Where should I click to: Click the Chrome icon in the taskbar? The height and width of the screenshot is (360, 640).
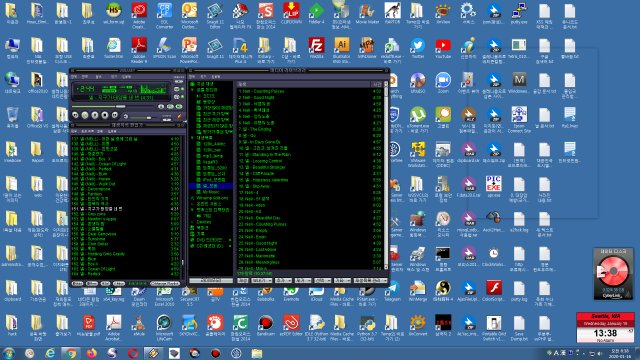(71, 353)
